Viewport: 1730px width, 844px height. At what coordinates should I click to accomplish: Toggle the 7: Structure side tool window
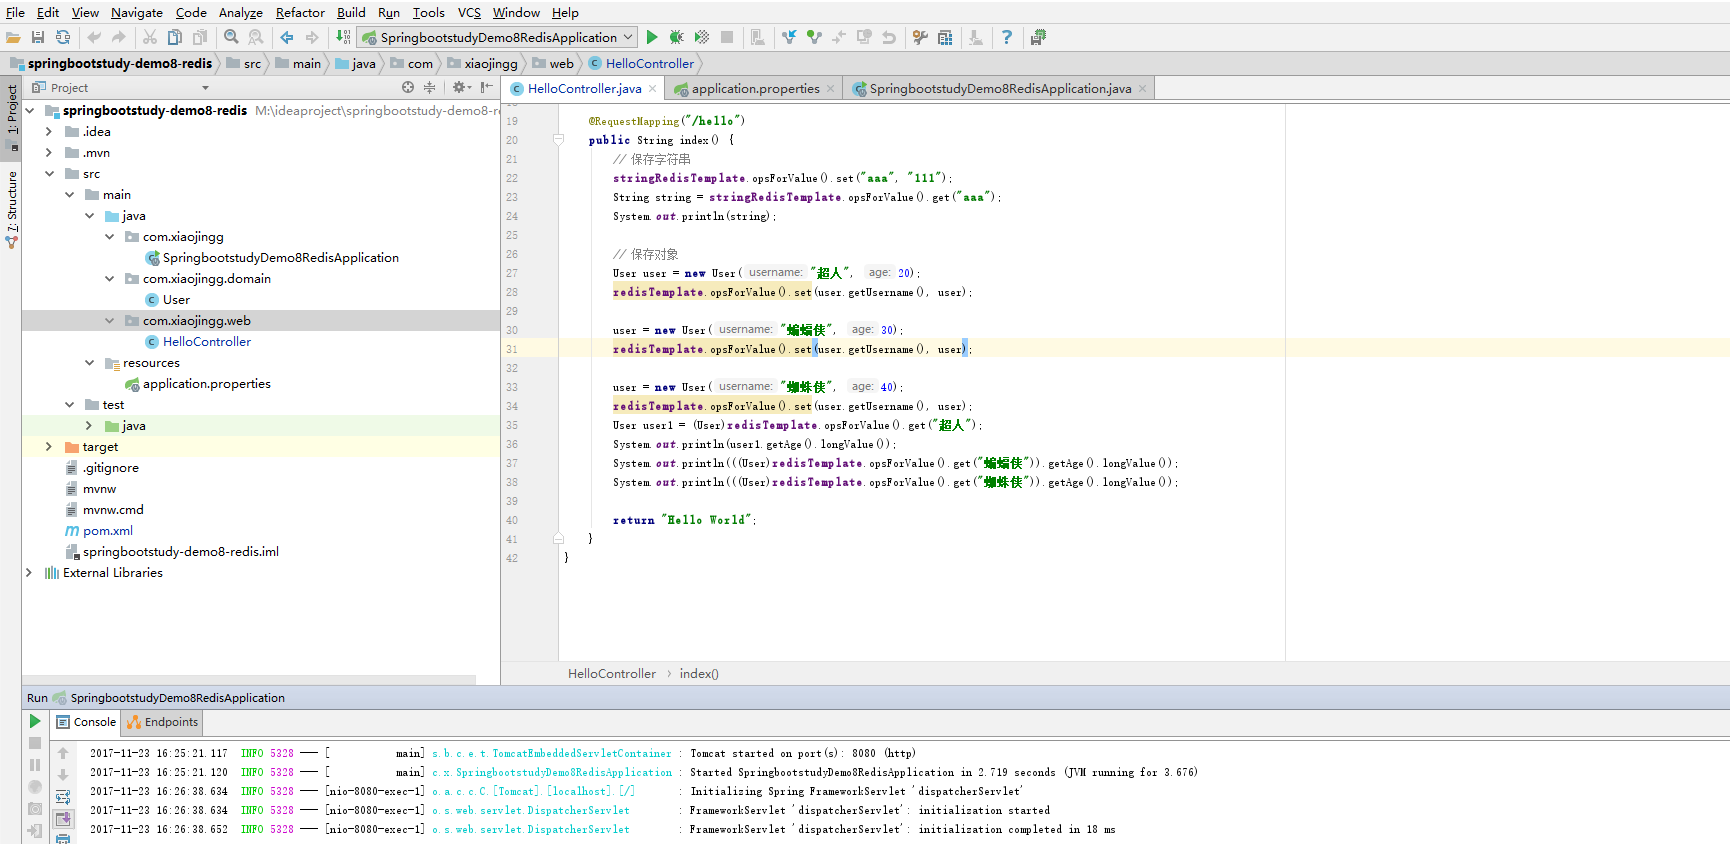click(11, 209)
